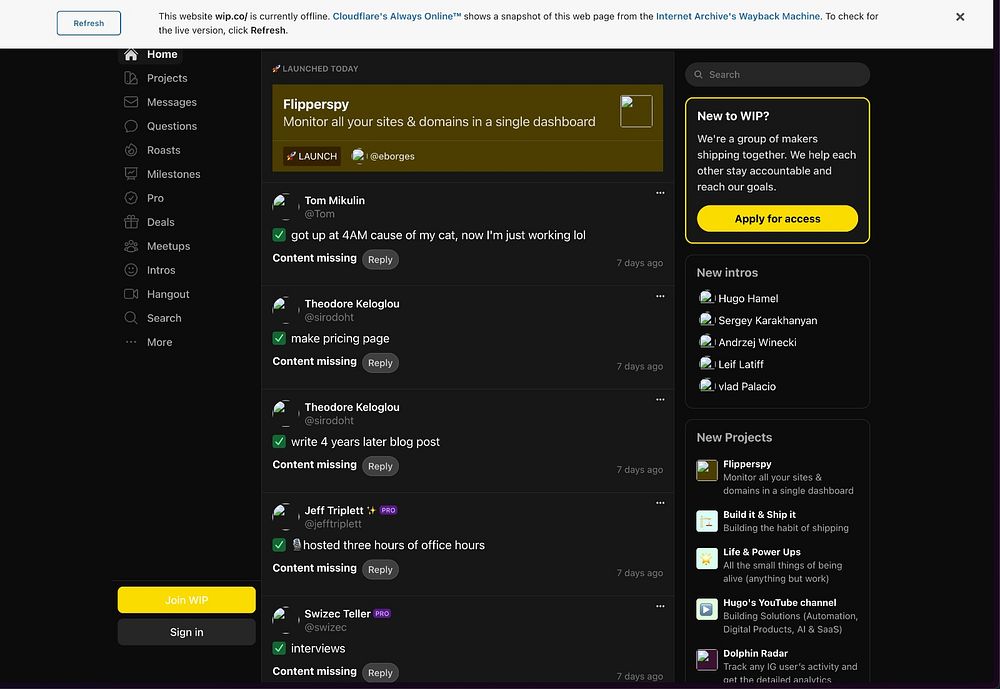Click the Hangout video camera icon
This screenshot has height=689, width=1000.
point(131,294)
